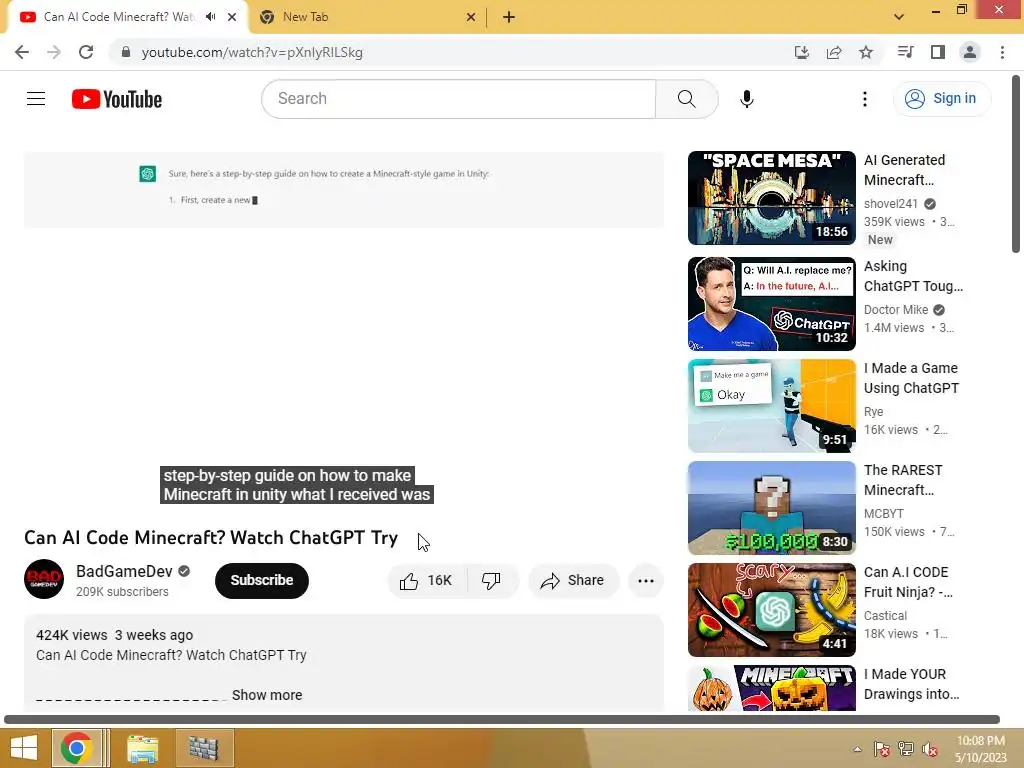This screenshot has height=768, width=1024.
Task: Open Chrome from the taskbar
Action: click(x=76, y=748)
